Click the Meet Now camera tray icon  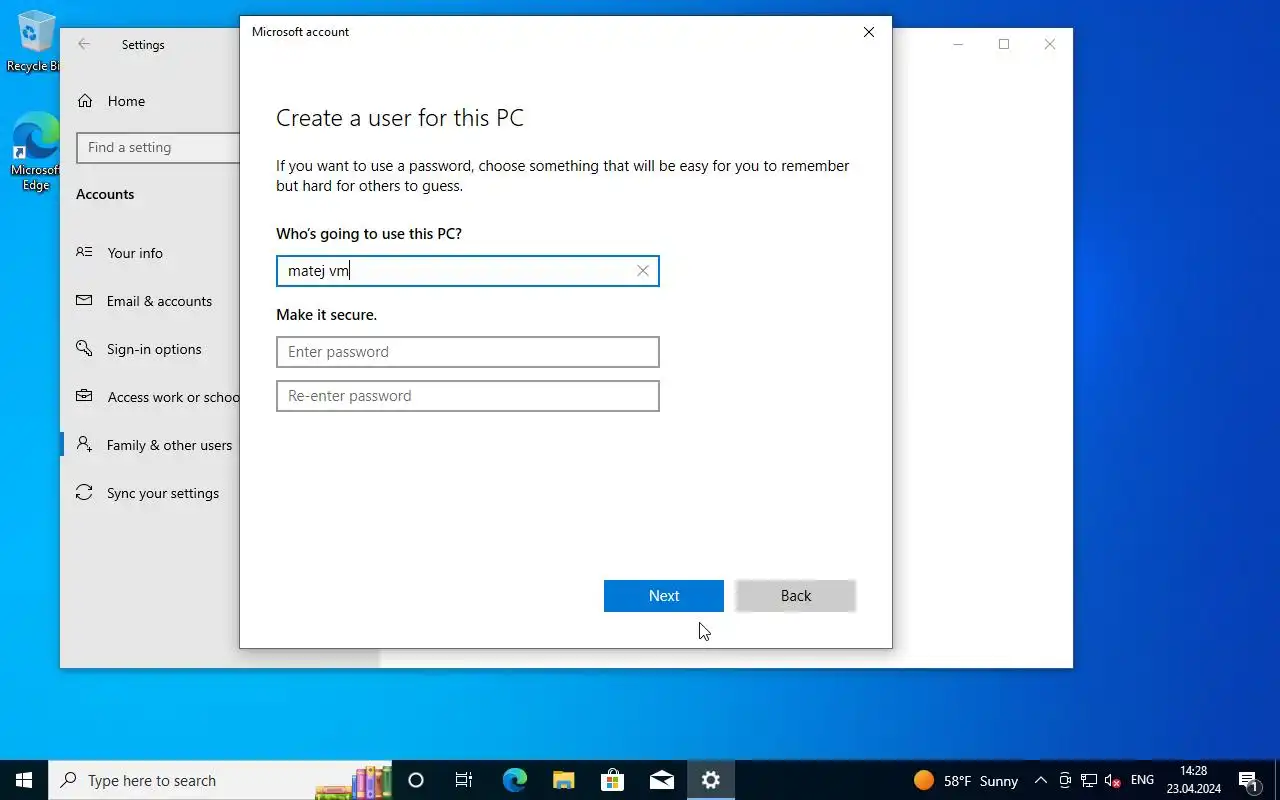pyautogui.click(x=1065, y=780)
